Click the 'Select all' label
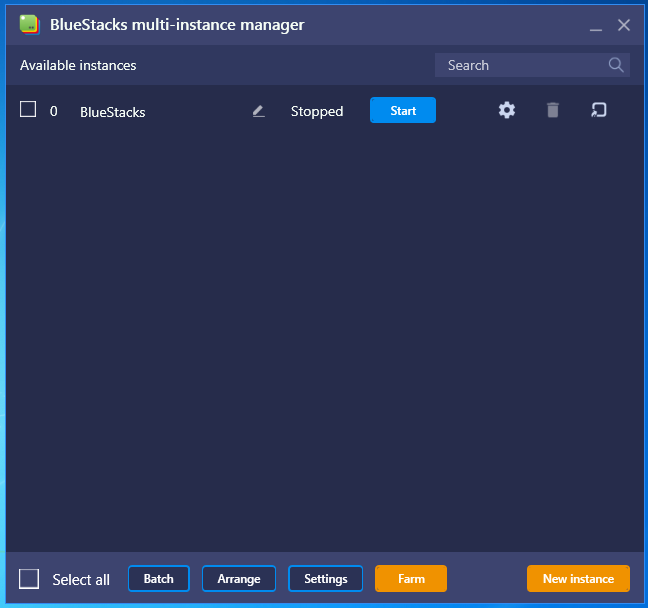The height and width of the screenshot is (608, 648). point(81,579)
